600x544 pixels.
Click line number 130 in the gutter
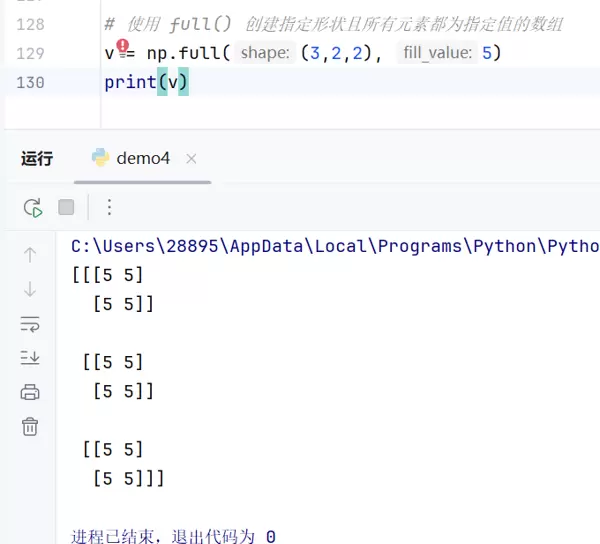pos(31,82)
